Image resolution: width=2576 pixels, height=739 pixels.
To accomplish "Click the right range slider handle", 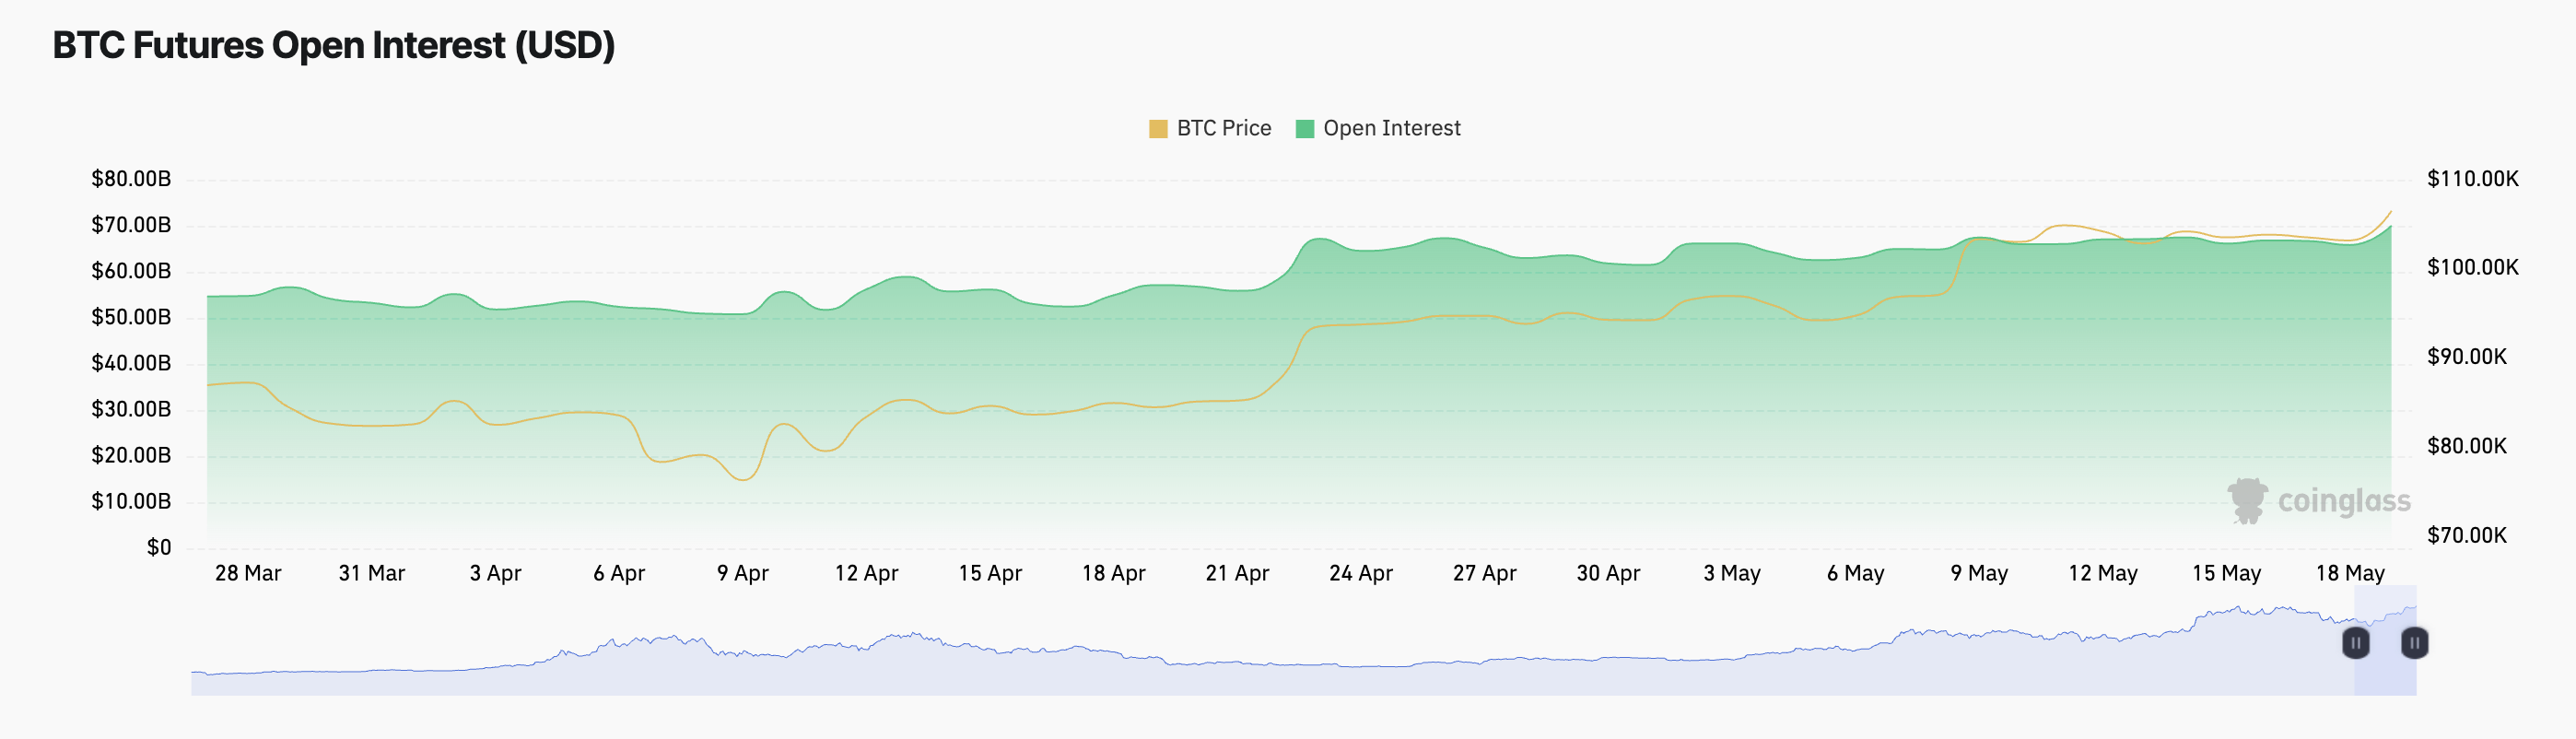I will pyautogui.click(x=2414, y=642).
